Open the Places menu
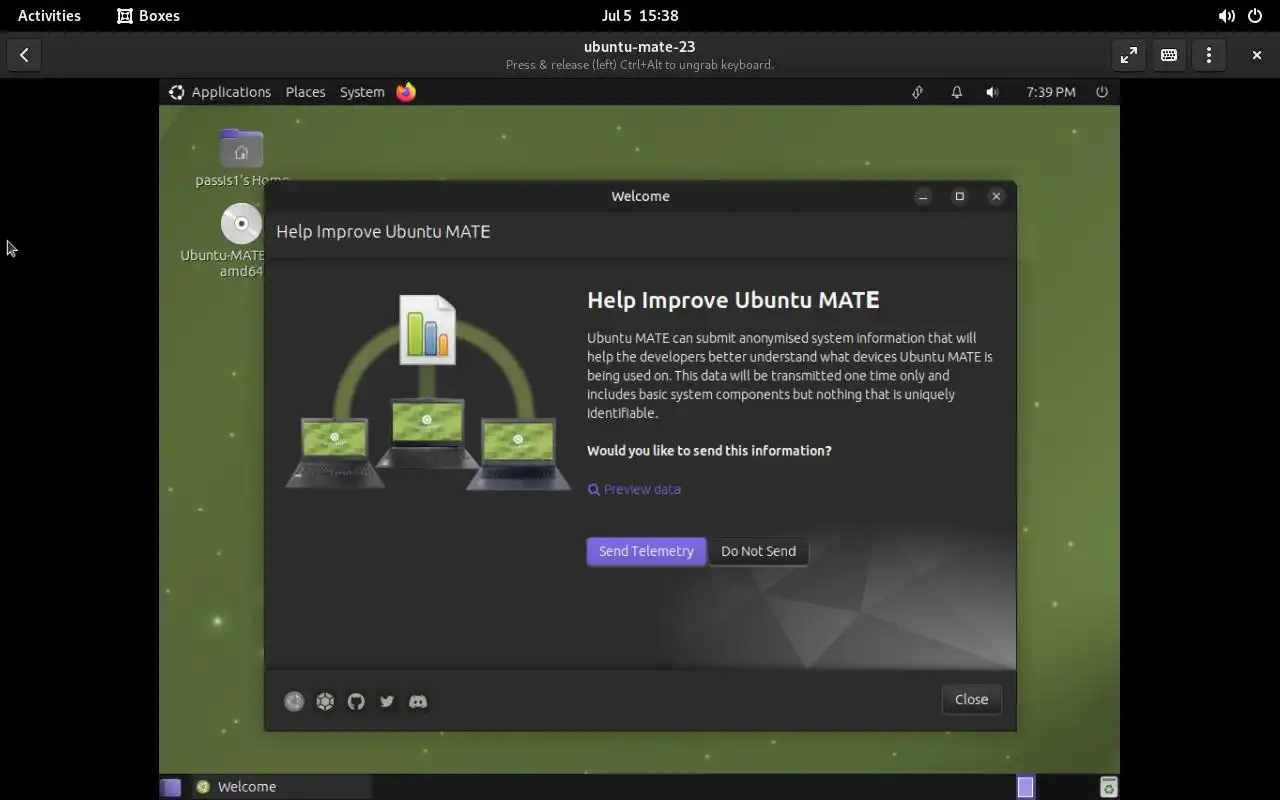The height and width of the screenshot is (800, 1280). pyautogui.click(x=305, y=92)
